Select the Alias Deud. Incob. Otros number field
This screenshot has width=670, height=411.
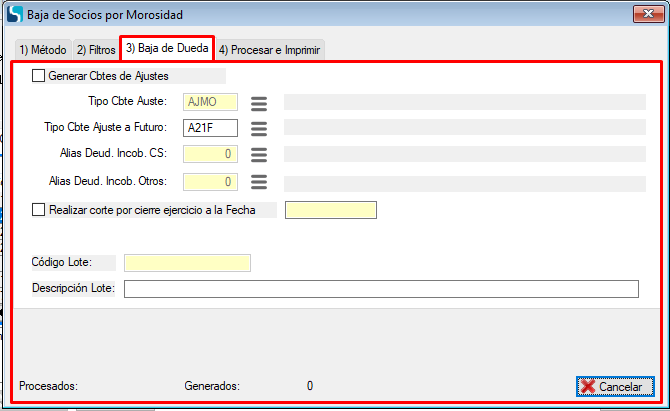point(211,181)
